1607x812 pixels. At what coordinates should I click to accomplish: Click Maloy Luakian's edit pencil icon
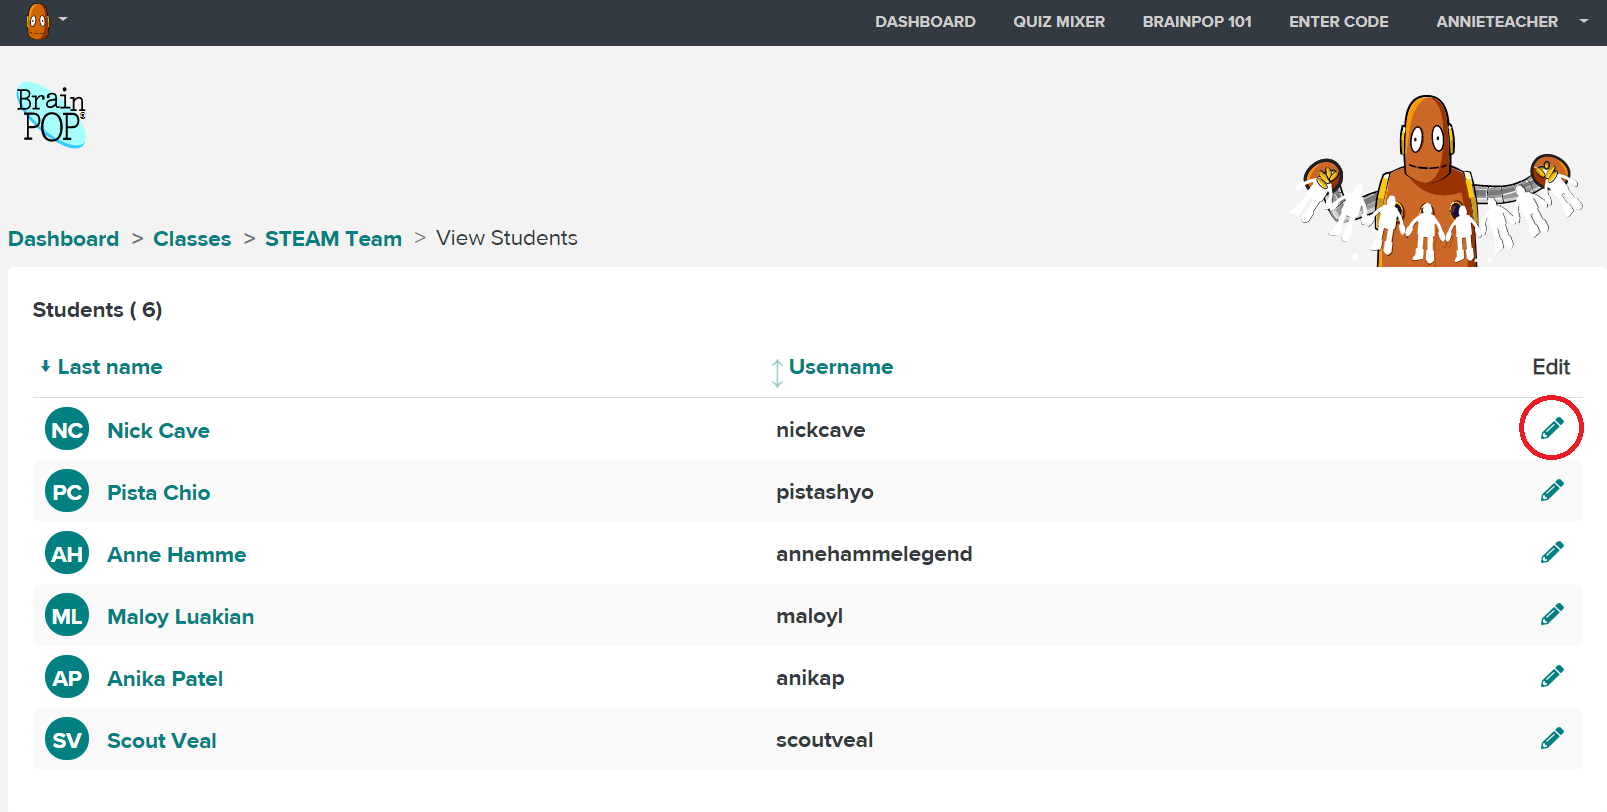[1551, 615]
